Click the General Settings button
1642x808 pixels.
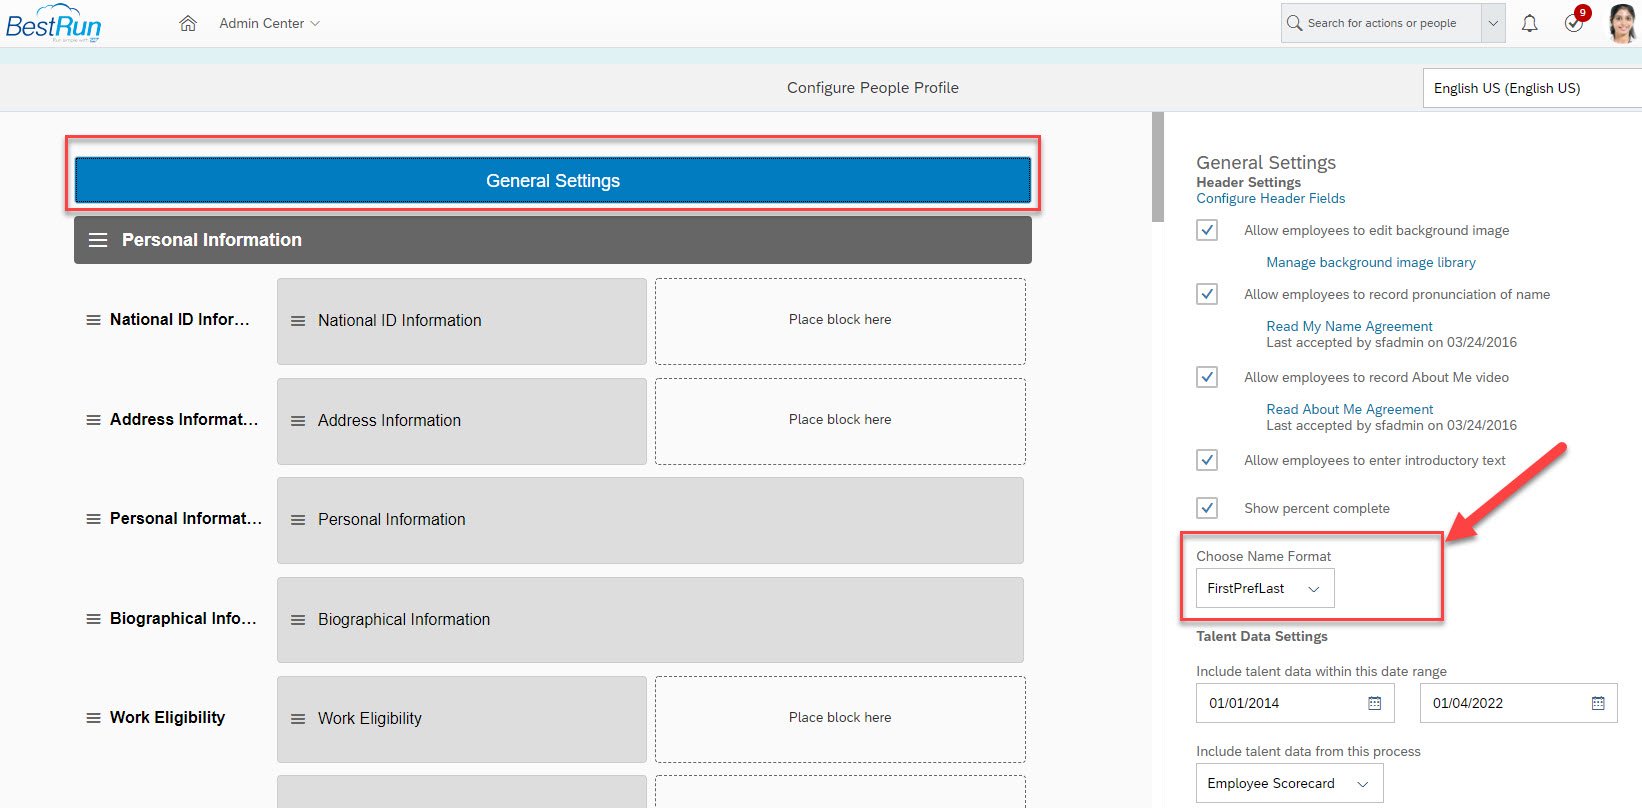553,181
